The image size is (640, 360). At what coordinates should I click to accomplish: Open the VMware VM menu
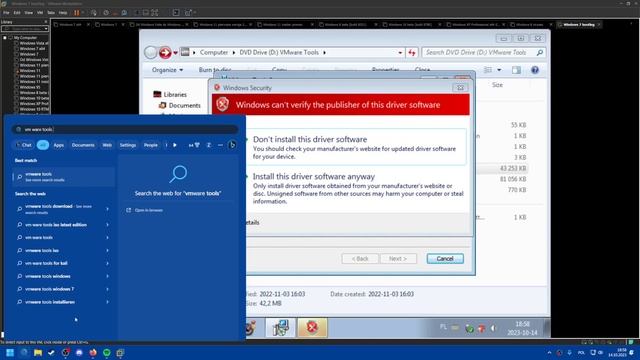40,13
